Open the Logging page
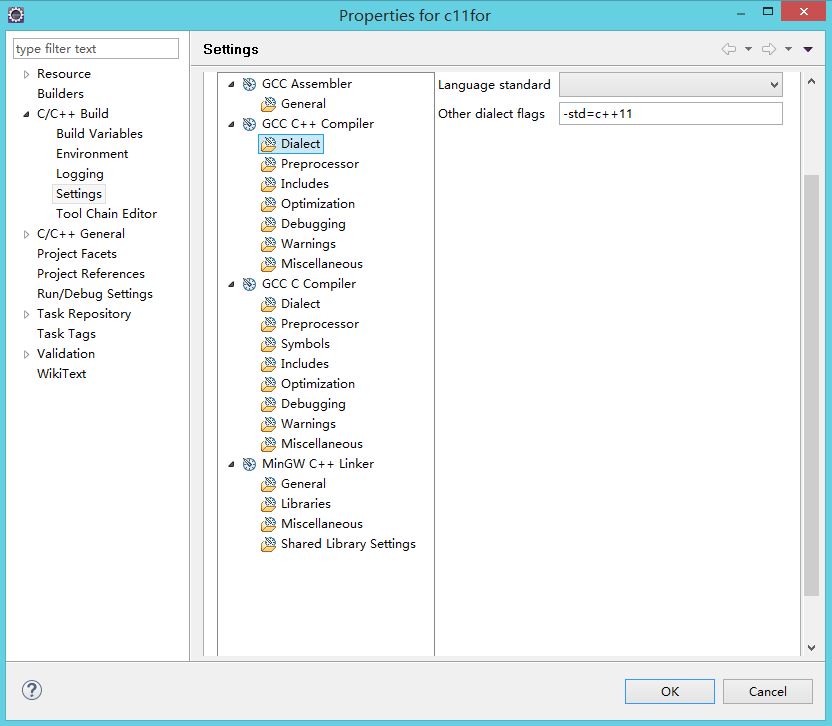Viewport: 832px width, 726px height. point(80,174)
